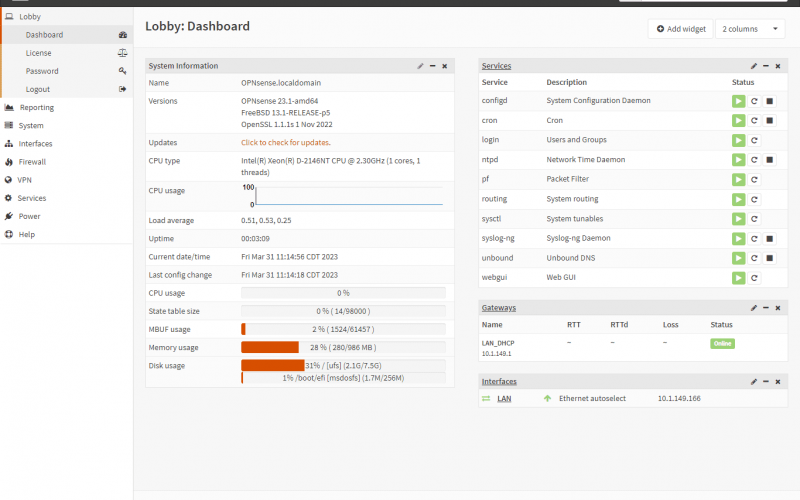
Task: Collapse the System Information widget
Action: coord(432,66)
